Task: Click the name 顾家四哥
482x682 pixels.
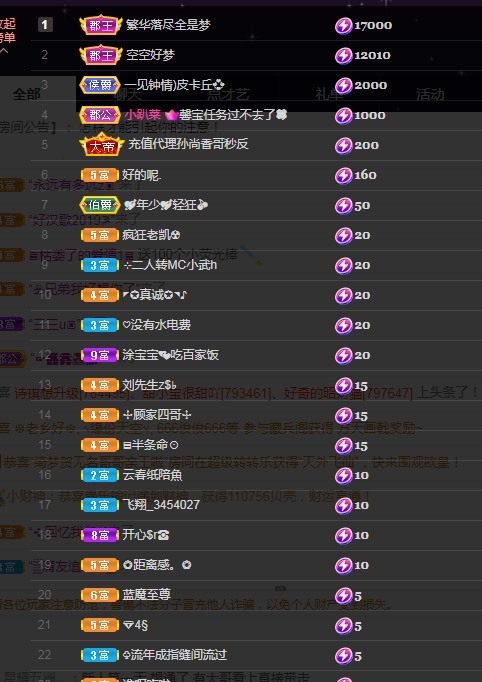Action: pyautogui.click(x=157, y=415)
